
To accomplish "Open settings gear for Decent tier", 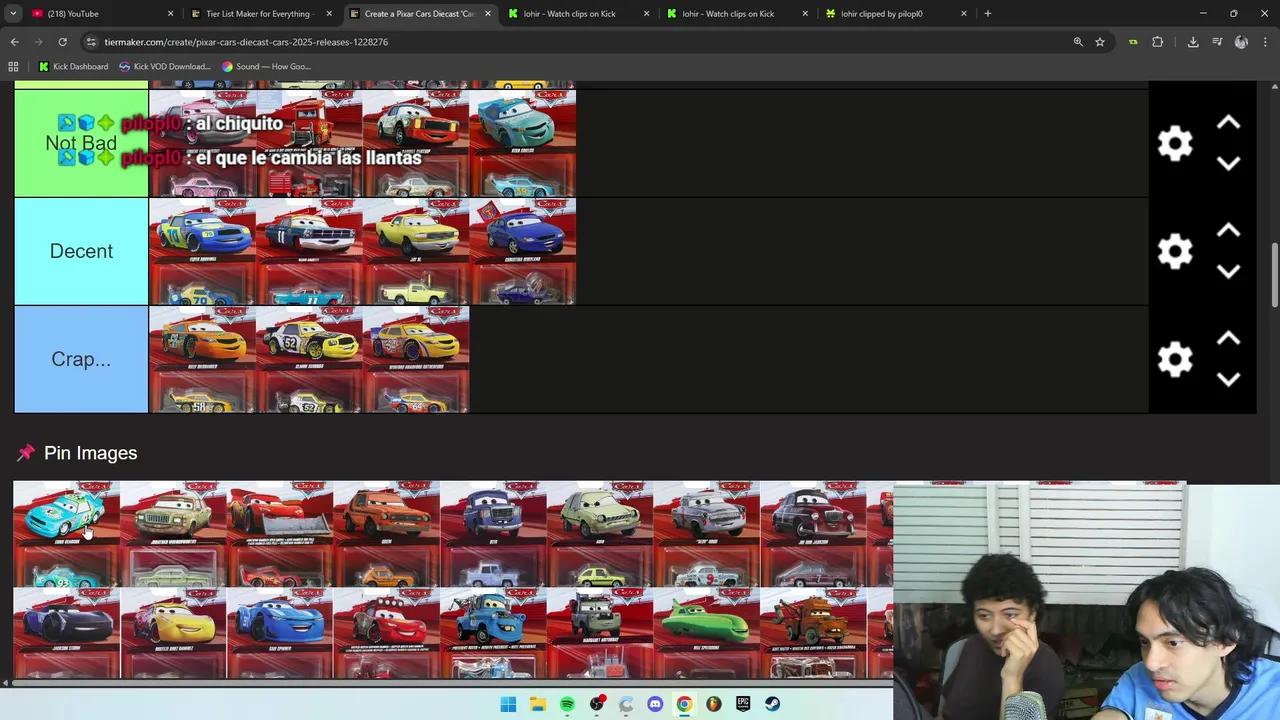I will pyautogui.click(x=1175, y=251).
